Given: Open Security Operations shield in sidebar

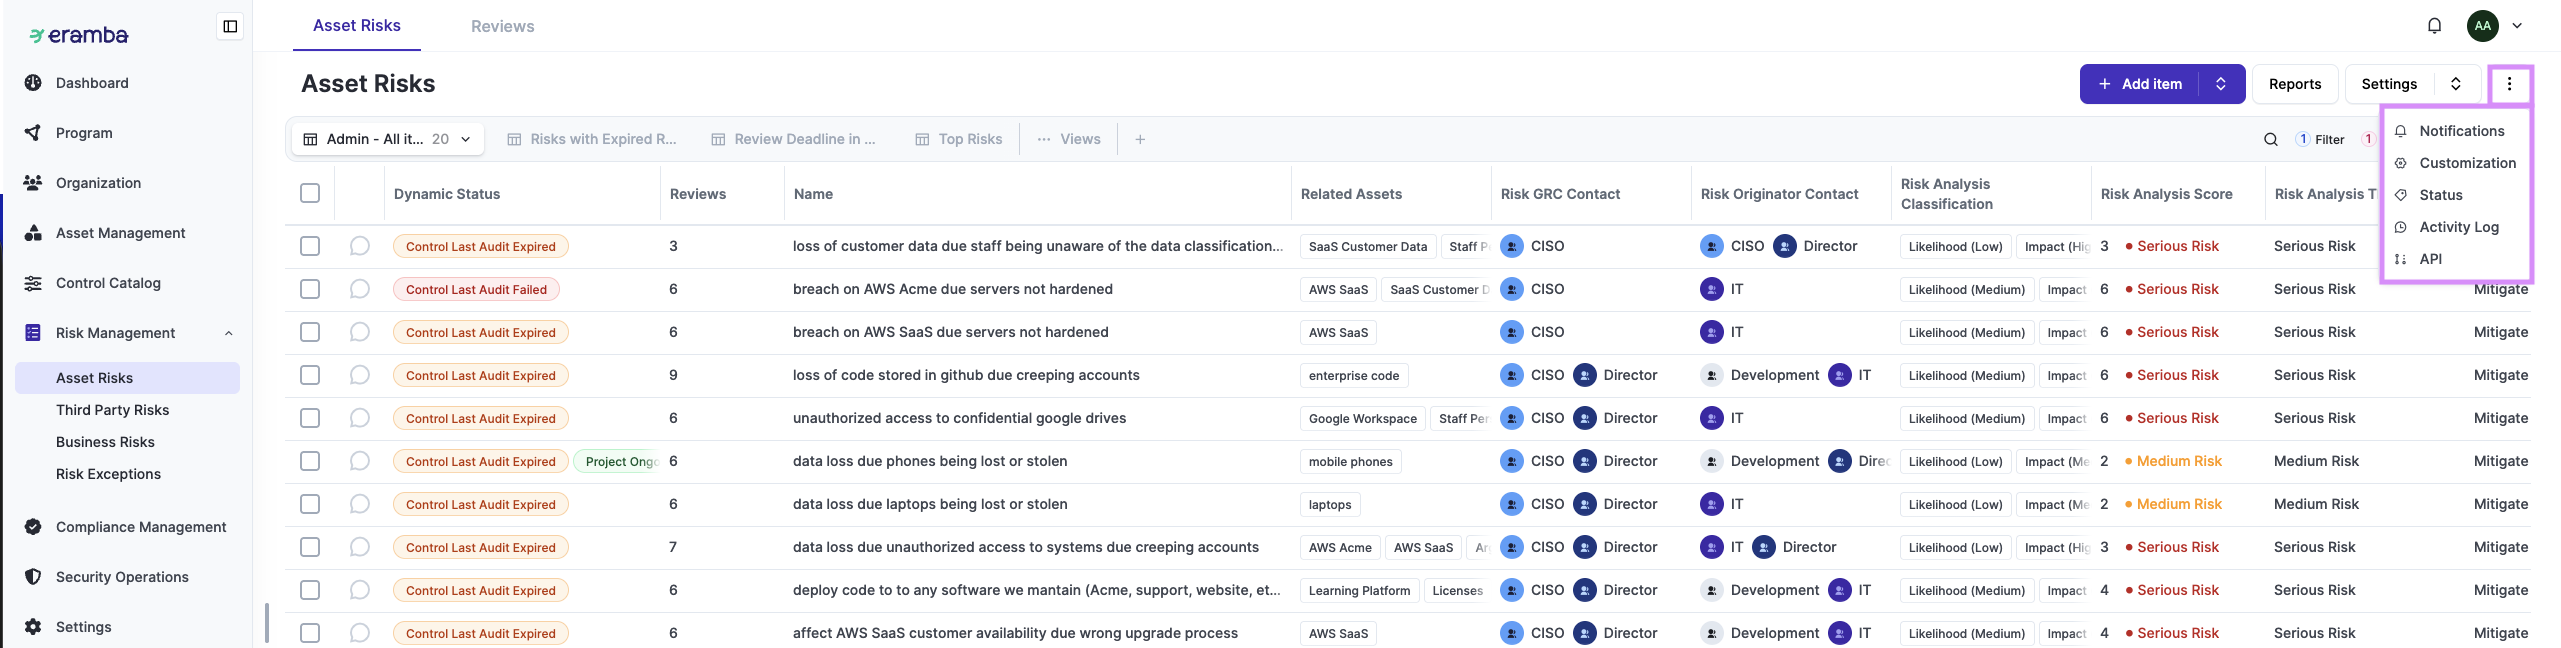Looking at the screenshot, I should click(33, 577).
